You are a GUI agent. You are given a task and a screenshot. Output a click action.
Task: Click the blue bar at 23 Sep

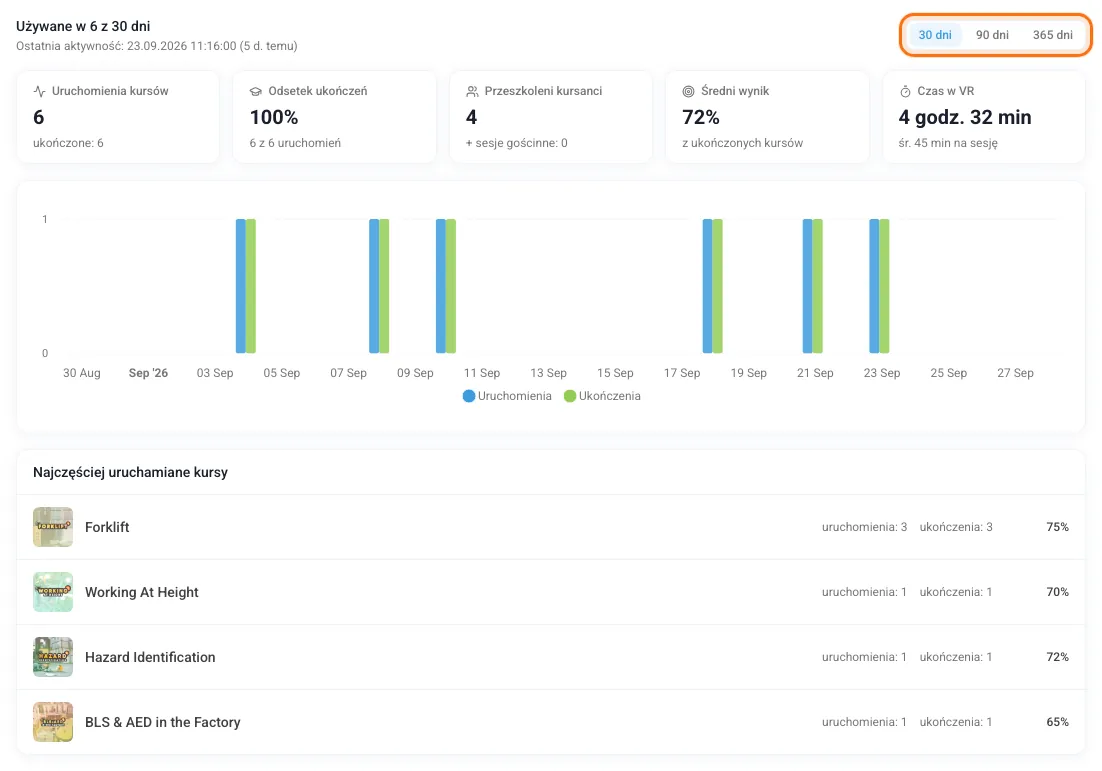click(874, 286)
